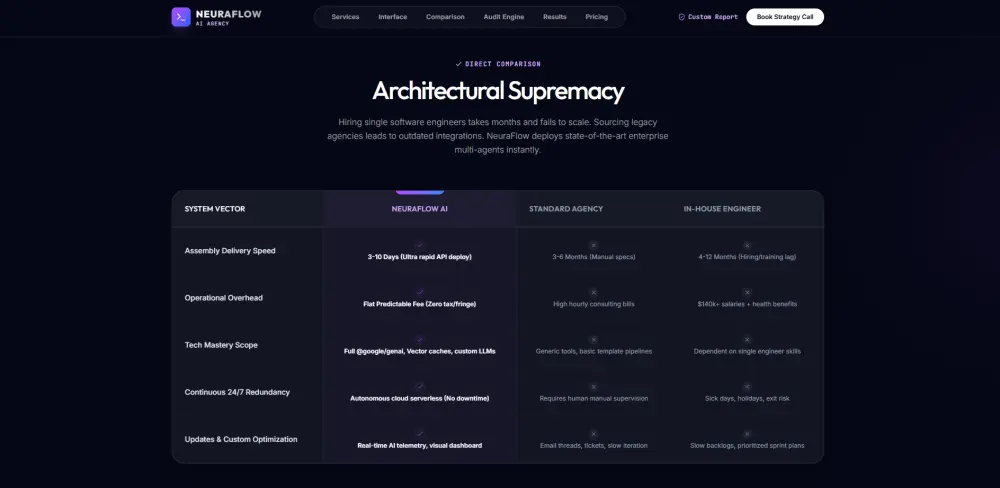Click the X icon above 4-12 Months
Image resolution: width=1000 pixels, height=488 pixels.
[747, 245]
